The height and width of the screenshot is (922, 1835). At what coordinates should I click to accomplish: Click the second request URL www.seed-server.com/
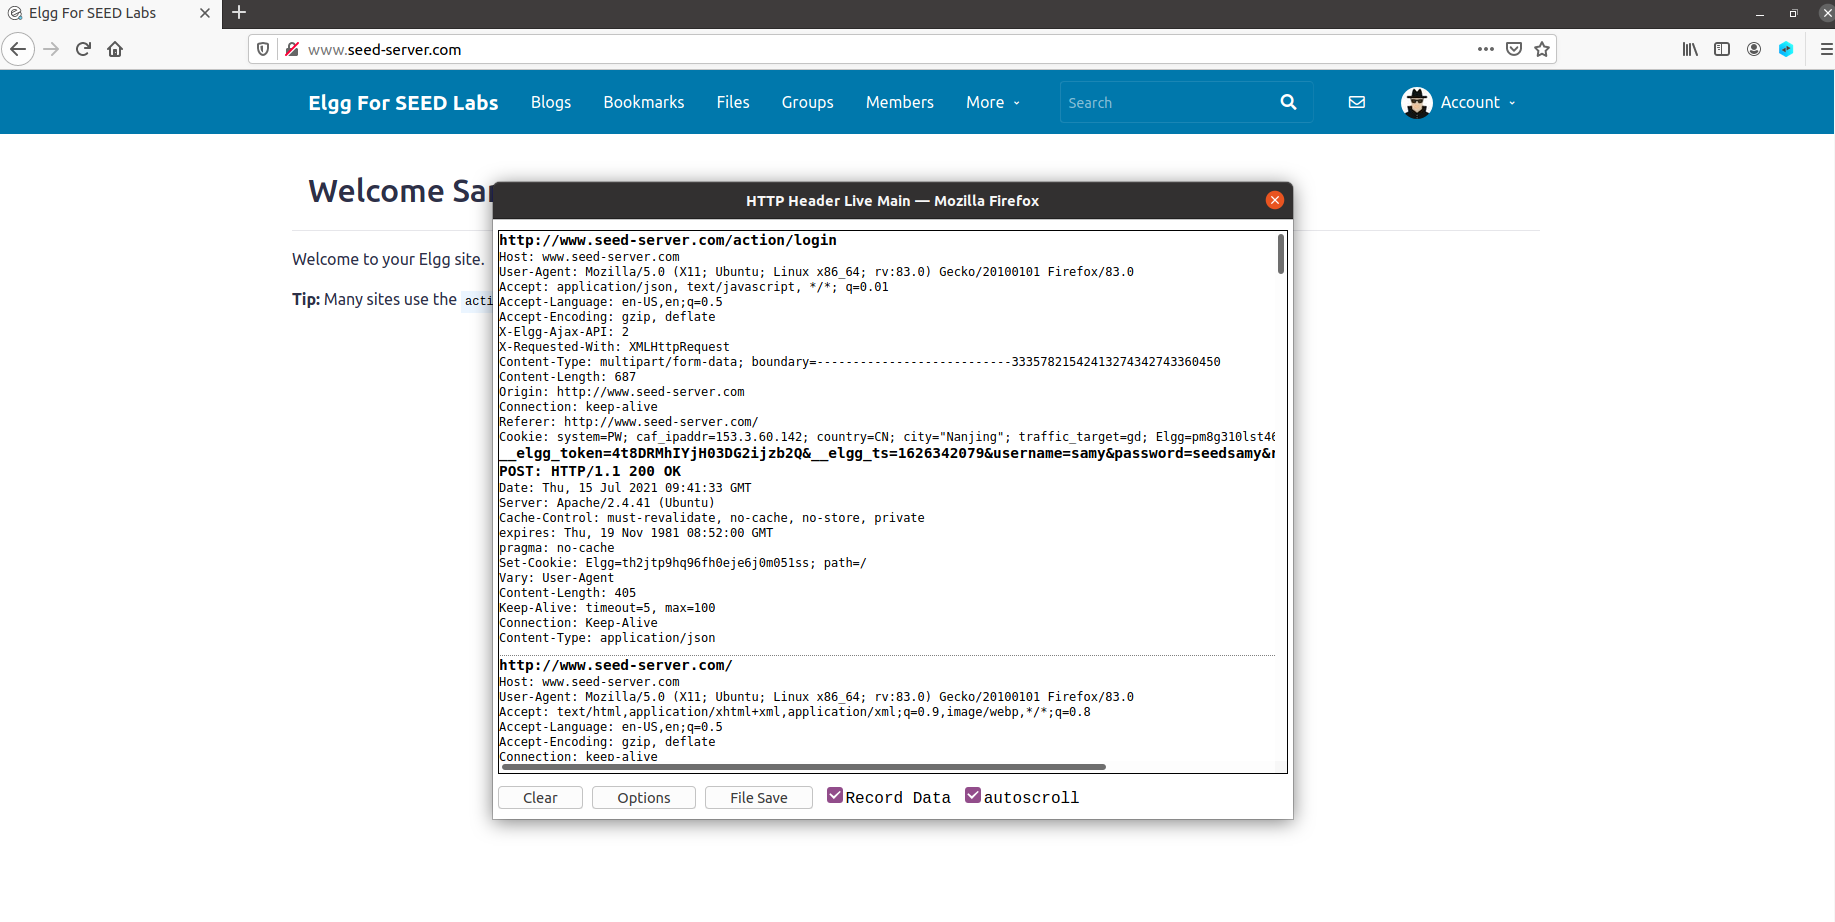click(616, 665)
